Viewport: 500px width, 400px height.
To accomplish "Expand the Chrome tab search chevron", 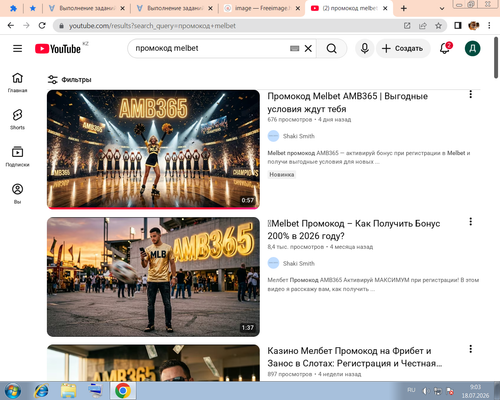I will coord(442,9).
